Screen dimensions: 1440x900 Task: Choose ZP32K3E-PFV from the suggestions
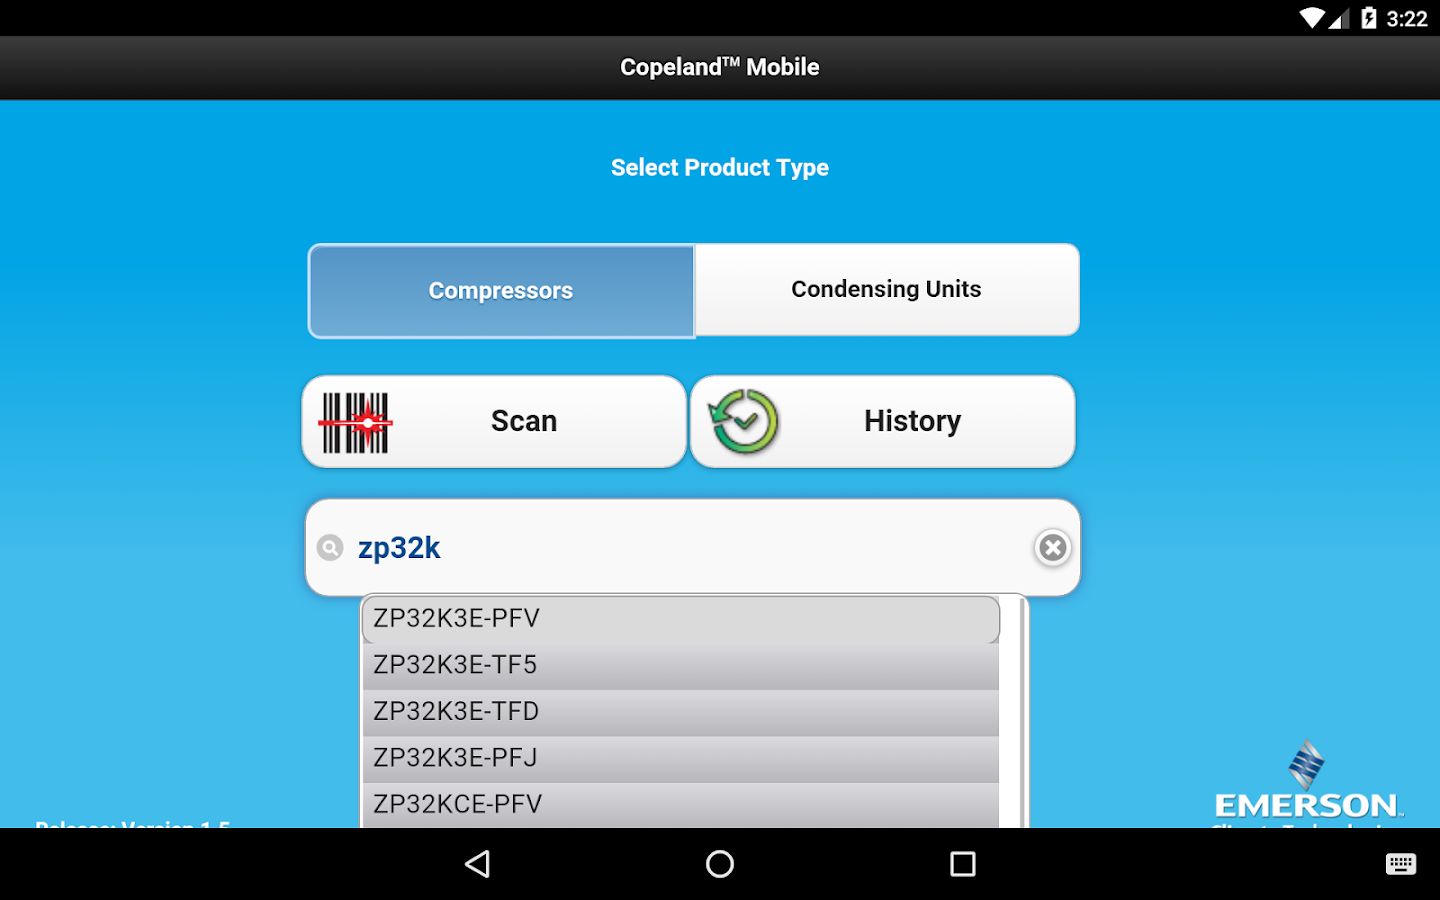[680, 619]
